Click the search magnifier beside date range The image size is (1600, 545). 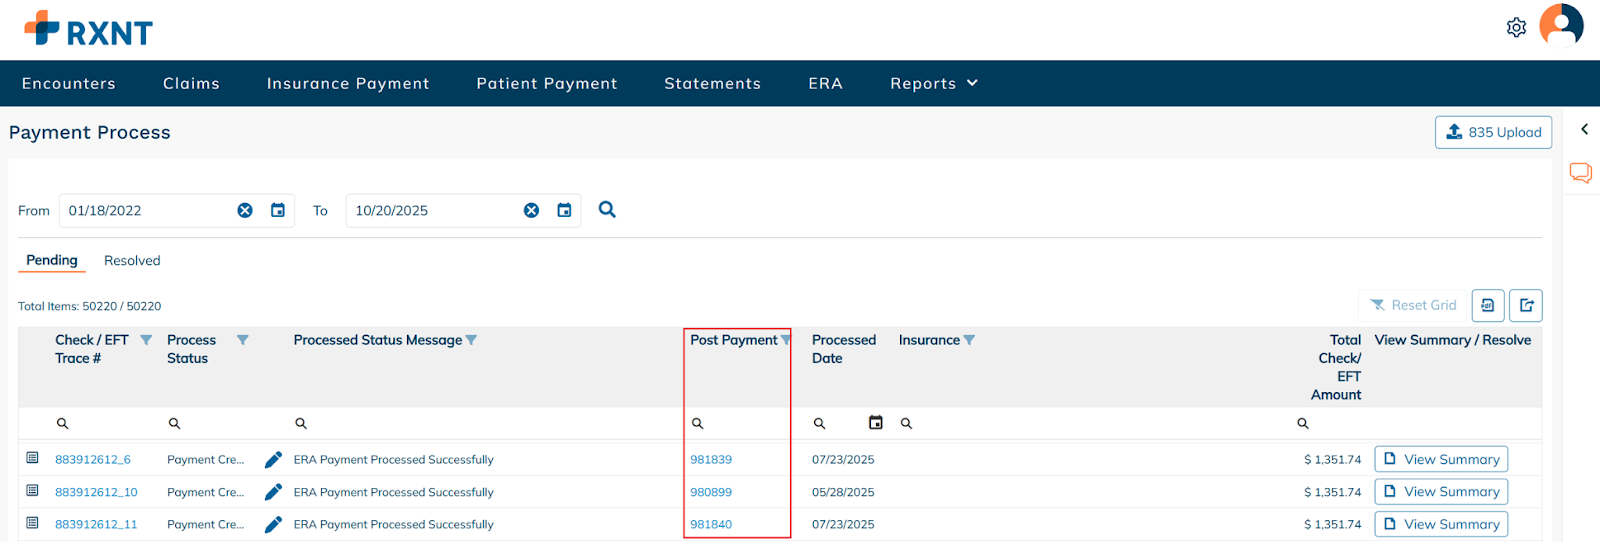607,210
